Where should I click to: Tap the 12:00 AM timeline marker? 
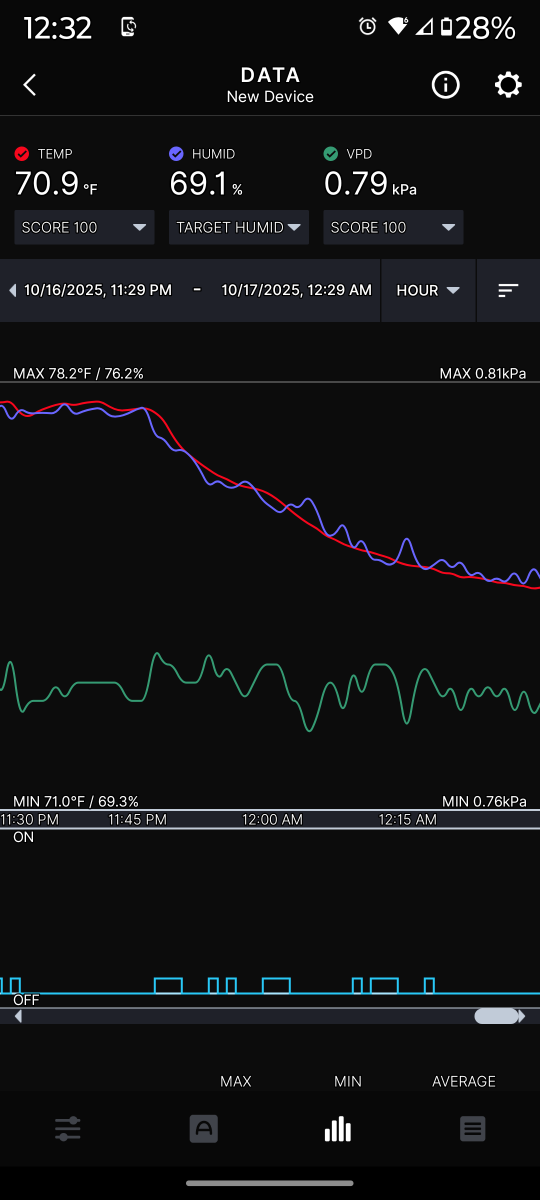(272, 819)
